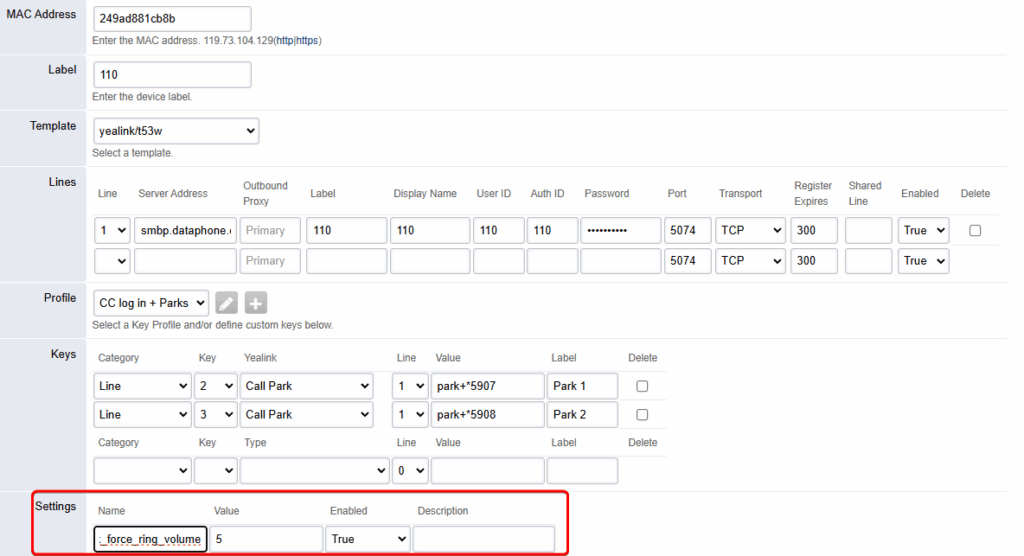Focus the Server Address field for line 1
The width and height of the screenshot is (1024, 556).
pos(185,230)
